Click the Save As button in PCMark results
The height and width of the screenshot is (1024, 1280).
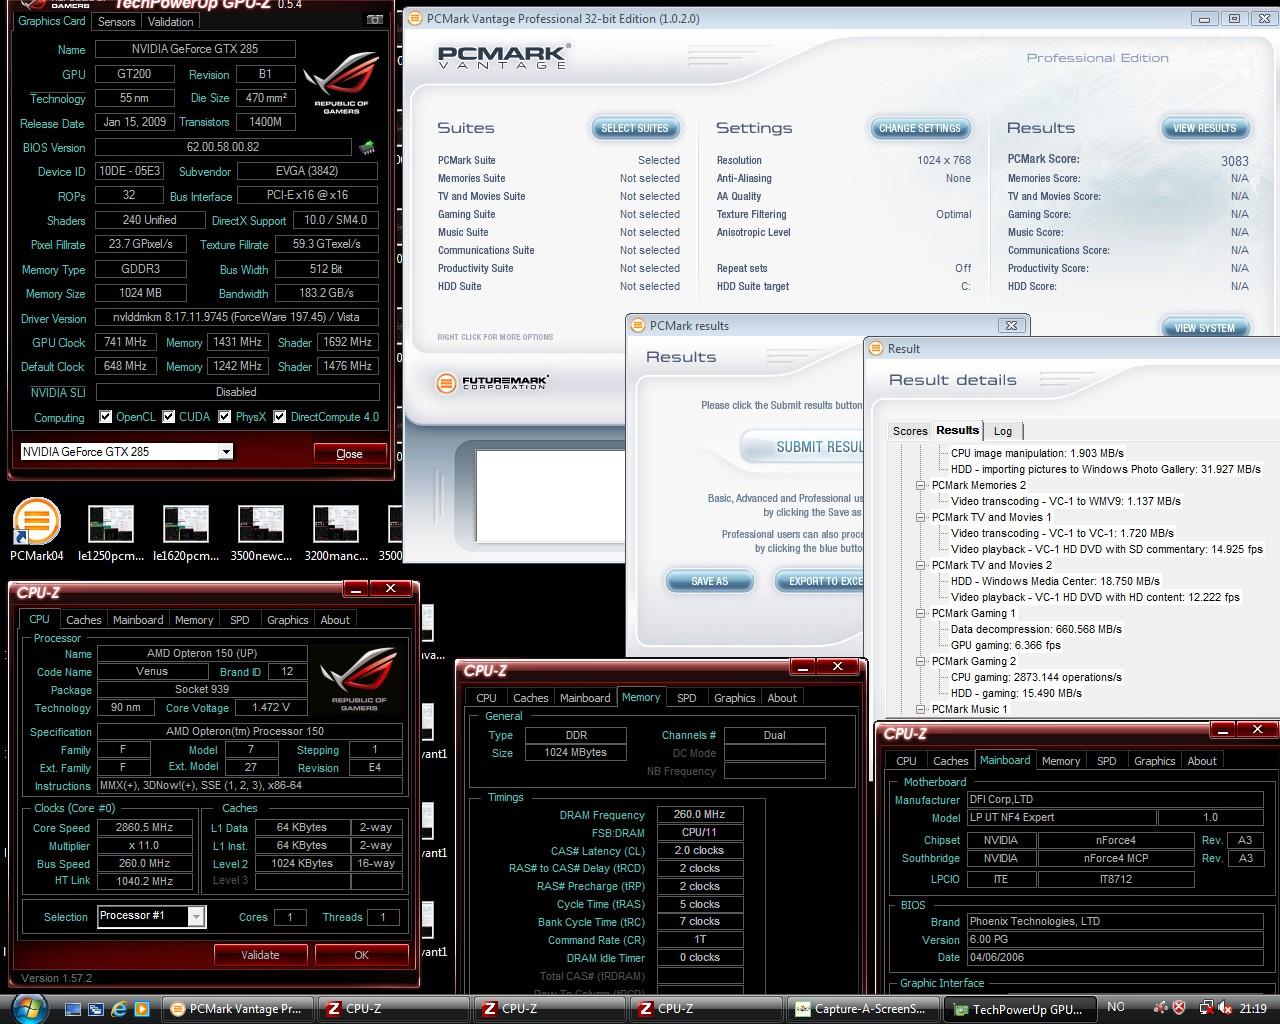(710, 581)
